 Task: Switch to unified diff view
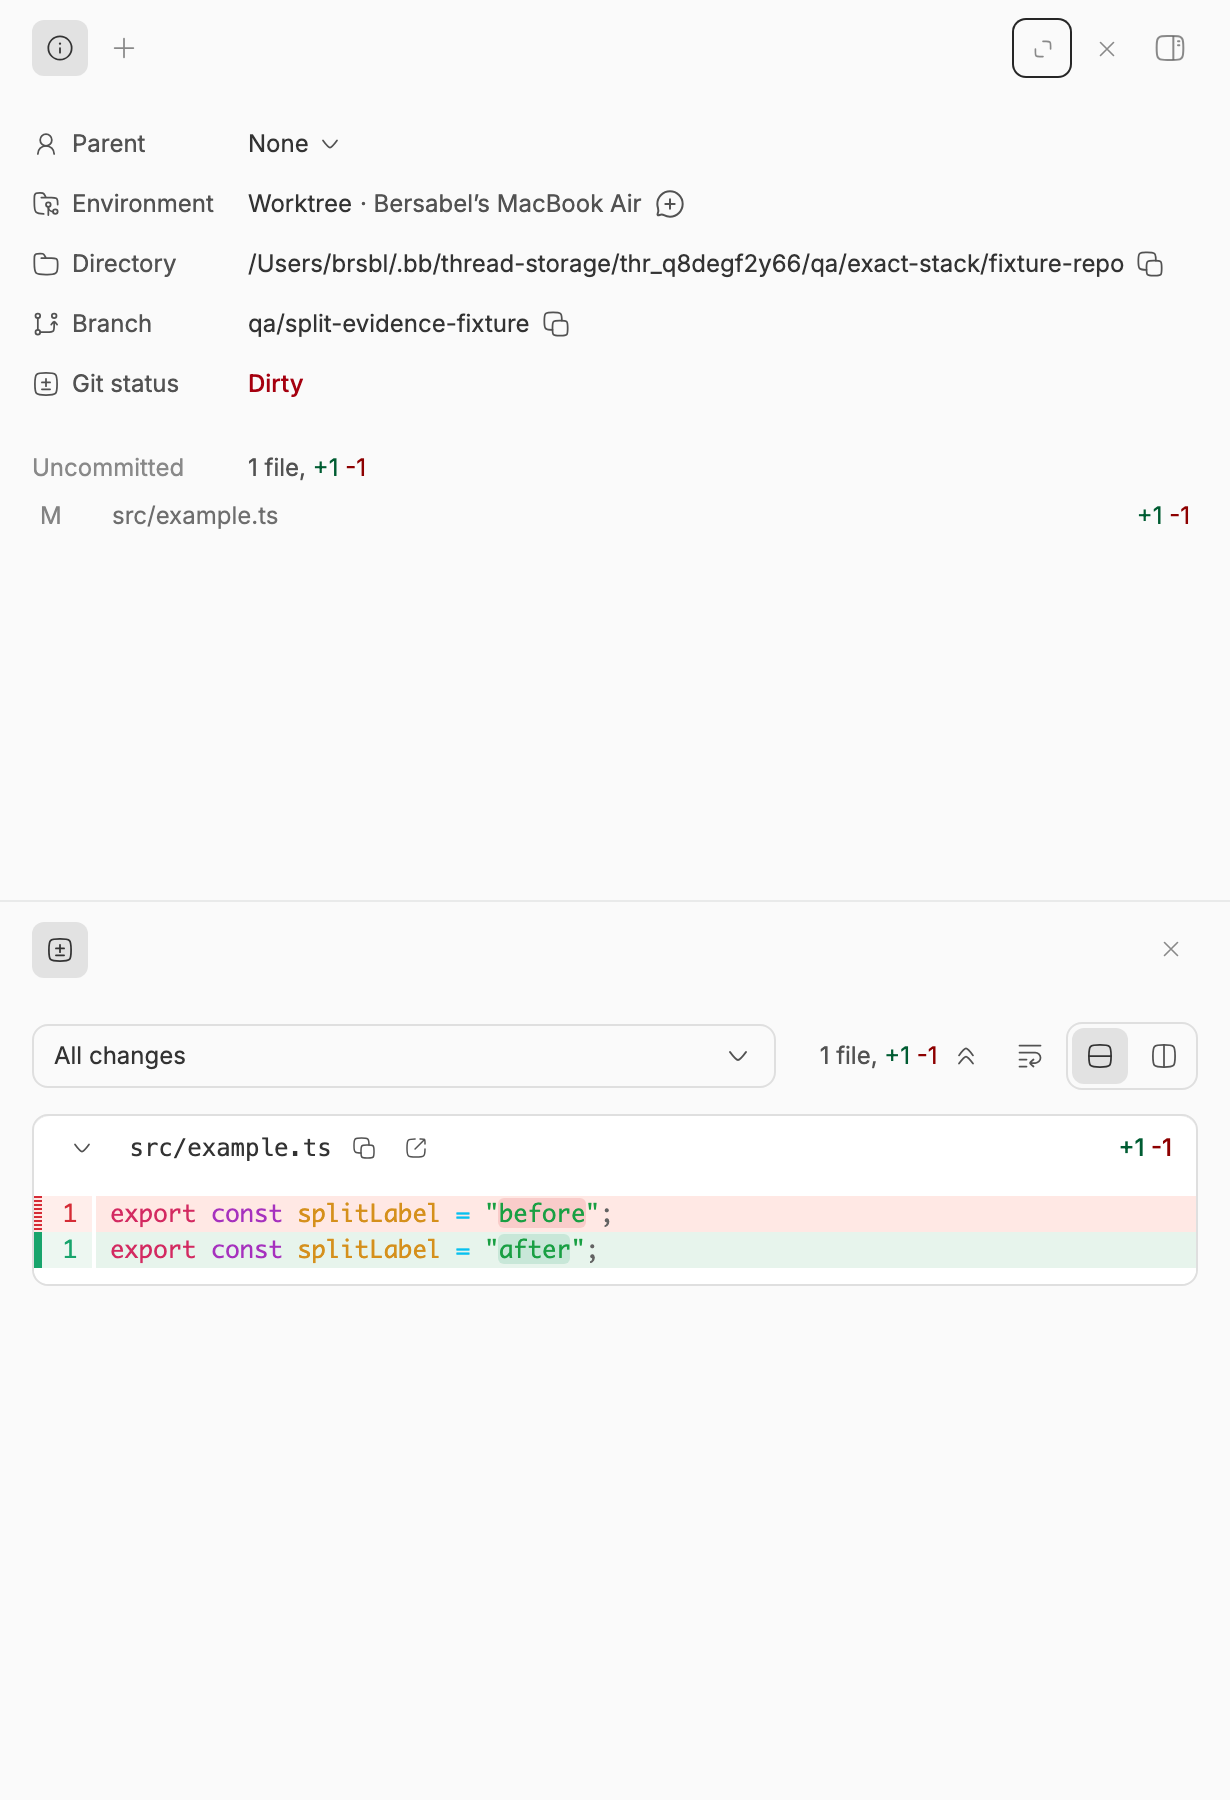click(1100, 1056)
